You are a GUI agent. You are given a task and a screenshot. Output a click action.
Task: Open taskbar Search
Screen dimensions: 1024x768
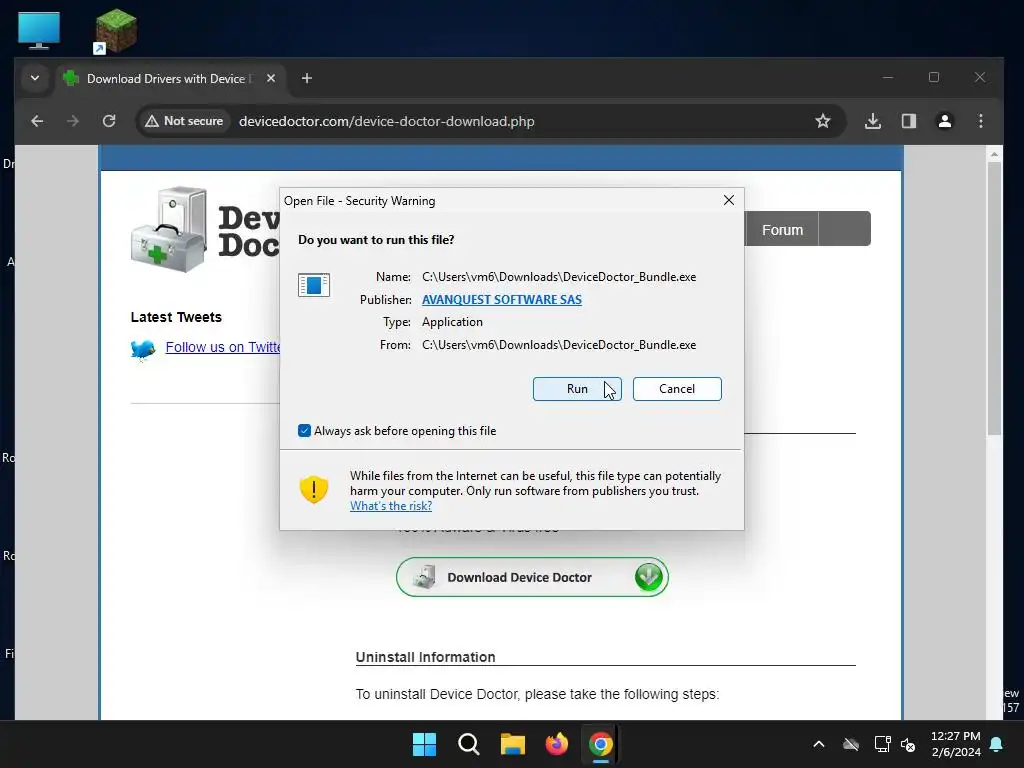tap(468, 744)
